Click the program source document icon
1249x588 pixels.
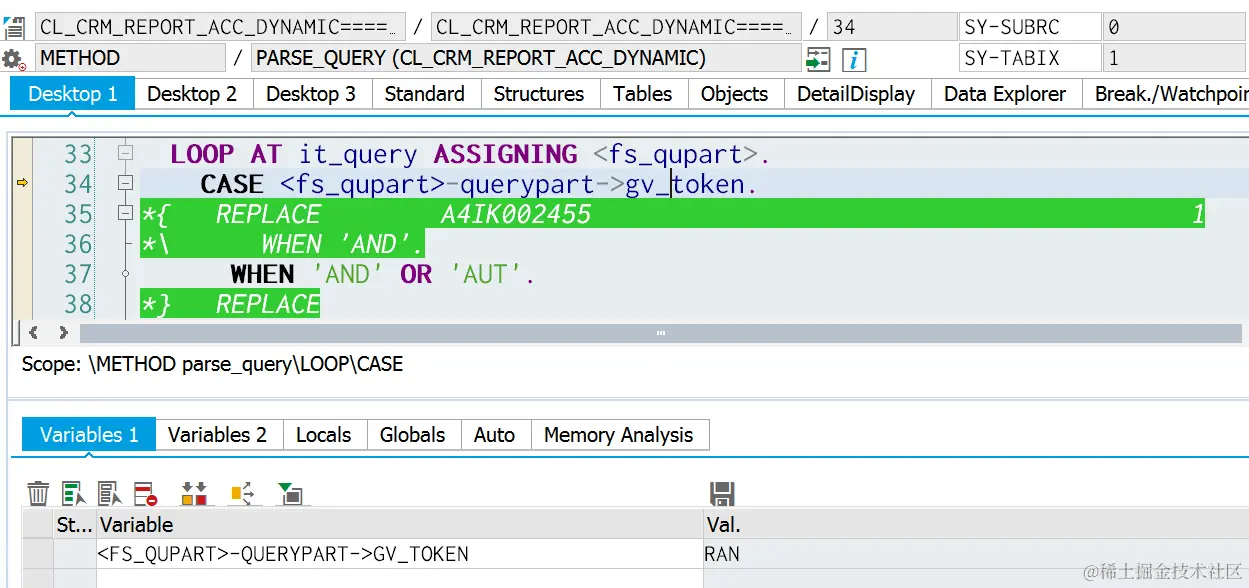click(14, 27)
